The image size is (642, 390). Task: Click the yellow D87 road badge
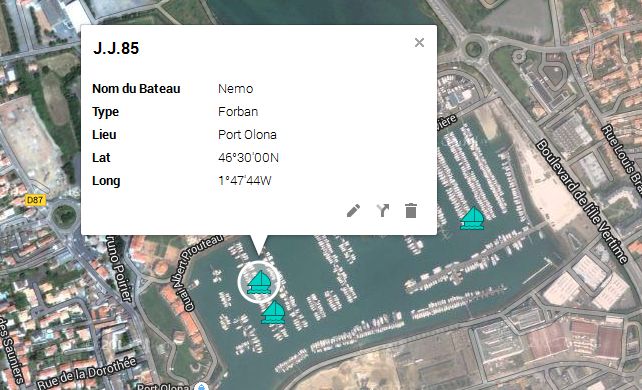[35, 200]
